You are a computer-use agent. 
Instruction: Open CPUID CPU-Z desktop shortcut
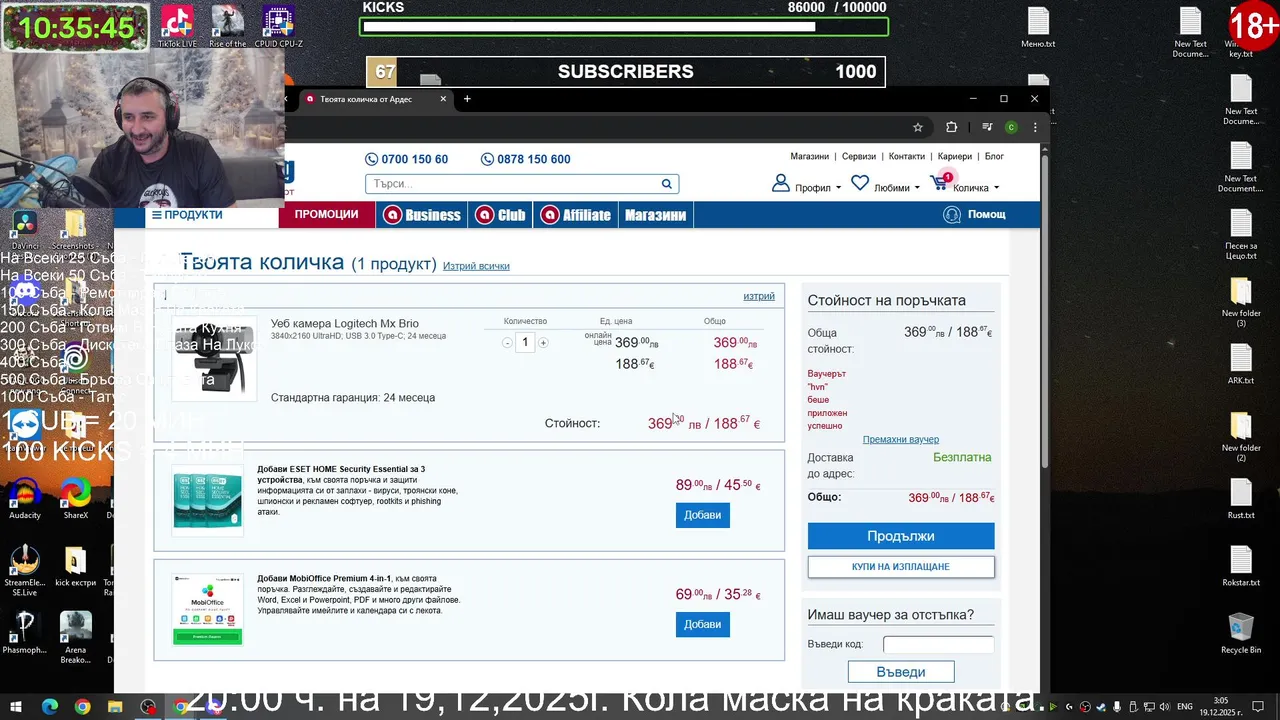(278, 26)
